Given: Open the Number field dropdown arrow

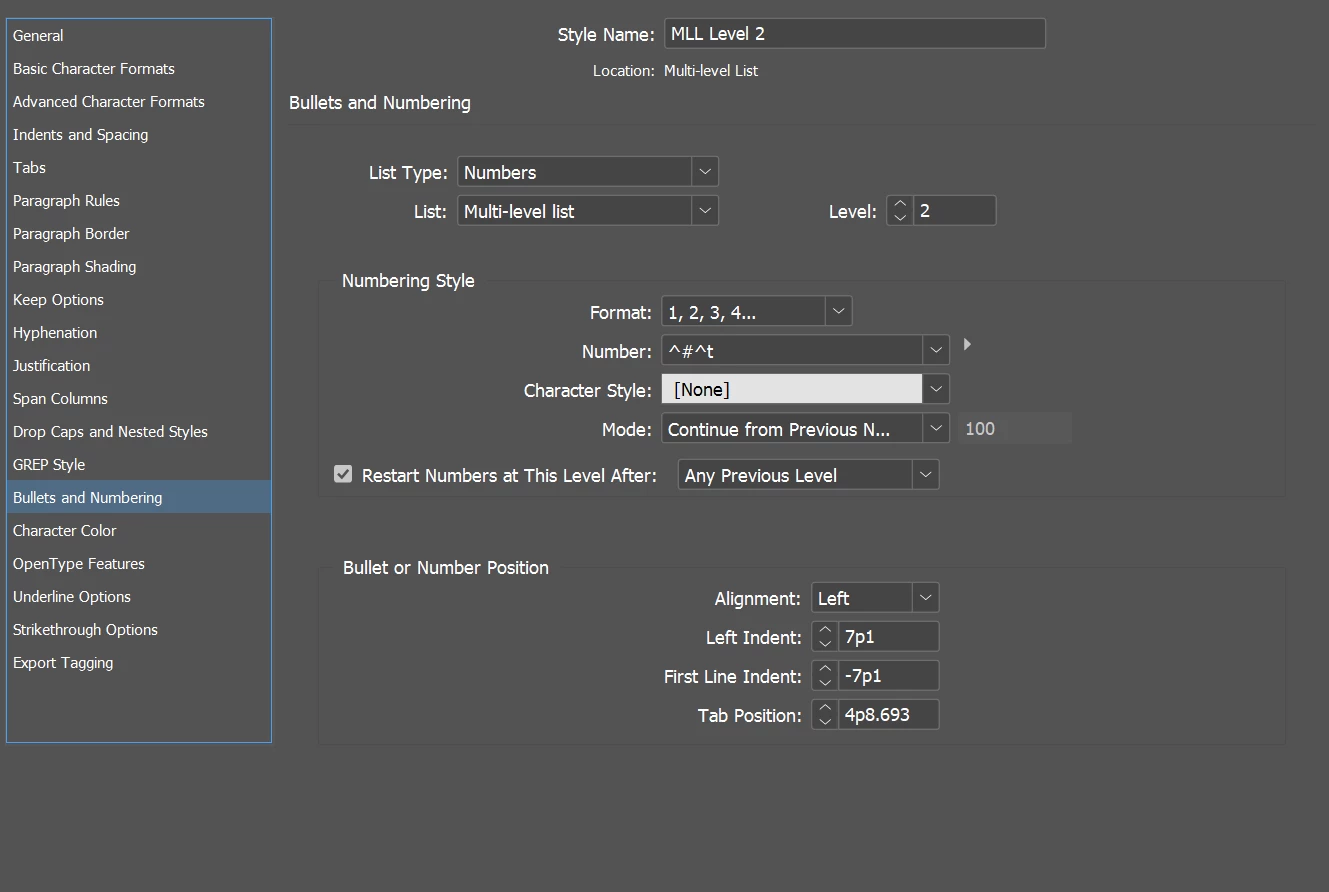Looking at the screenshot, I should point(936,351).
